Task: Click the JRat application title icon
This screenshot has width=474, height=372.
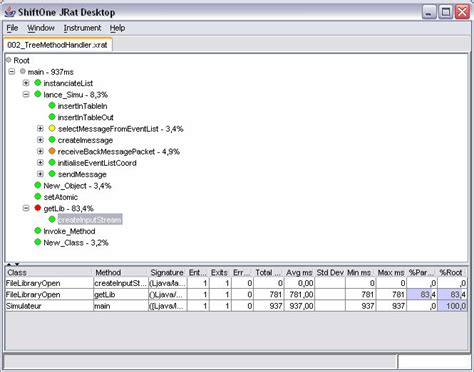Action: pos(10,12)
